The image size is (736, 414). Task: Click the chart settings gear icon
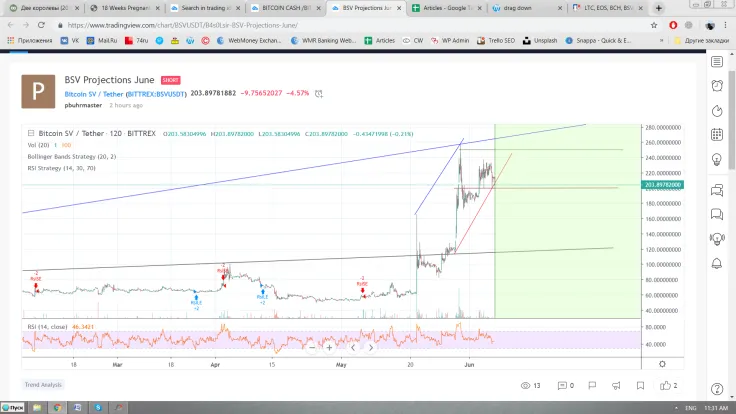point(662,364)
